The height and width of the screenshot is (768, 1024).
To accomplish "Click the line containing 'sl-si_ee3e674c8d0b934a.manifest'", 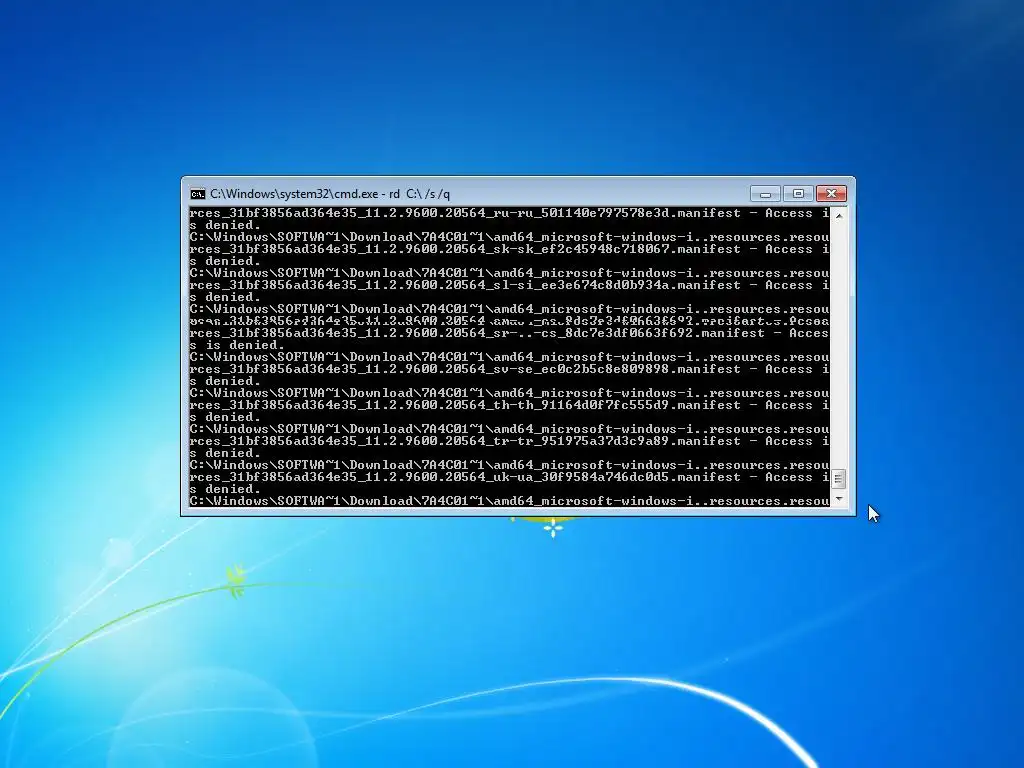I will click(509, 285).
